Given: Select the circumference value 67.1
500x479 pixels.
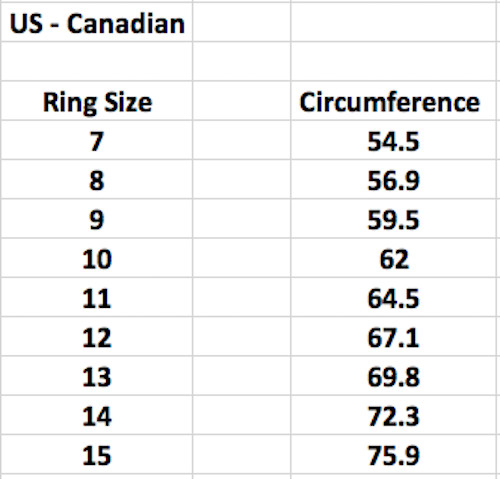Looking at the screenshot, I should (393, 337).
